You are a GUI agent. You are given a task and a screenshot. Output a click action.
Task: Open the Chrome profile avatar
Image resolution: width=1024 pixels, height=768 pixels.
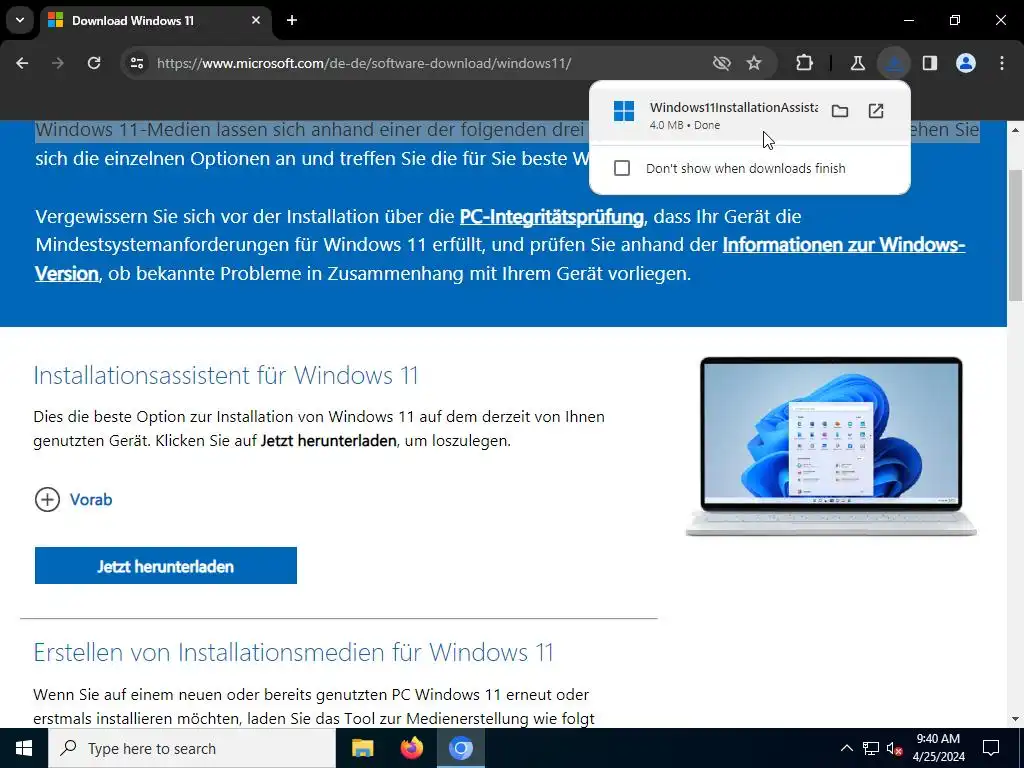point(966,63)
